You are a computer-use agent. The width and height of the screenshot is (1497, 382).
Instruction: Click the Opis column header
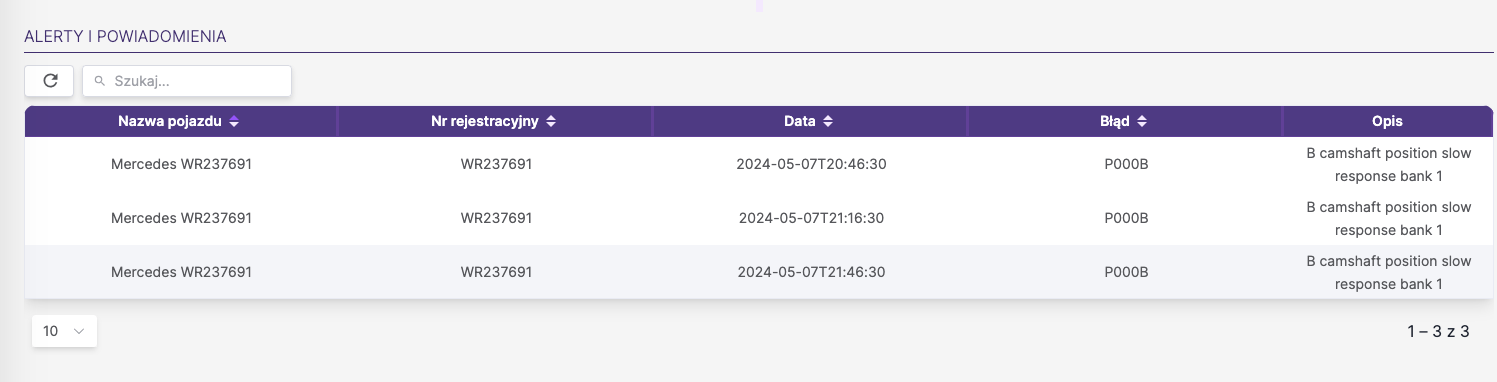tap(1388, 121)
